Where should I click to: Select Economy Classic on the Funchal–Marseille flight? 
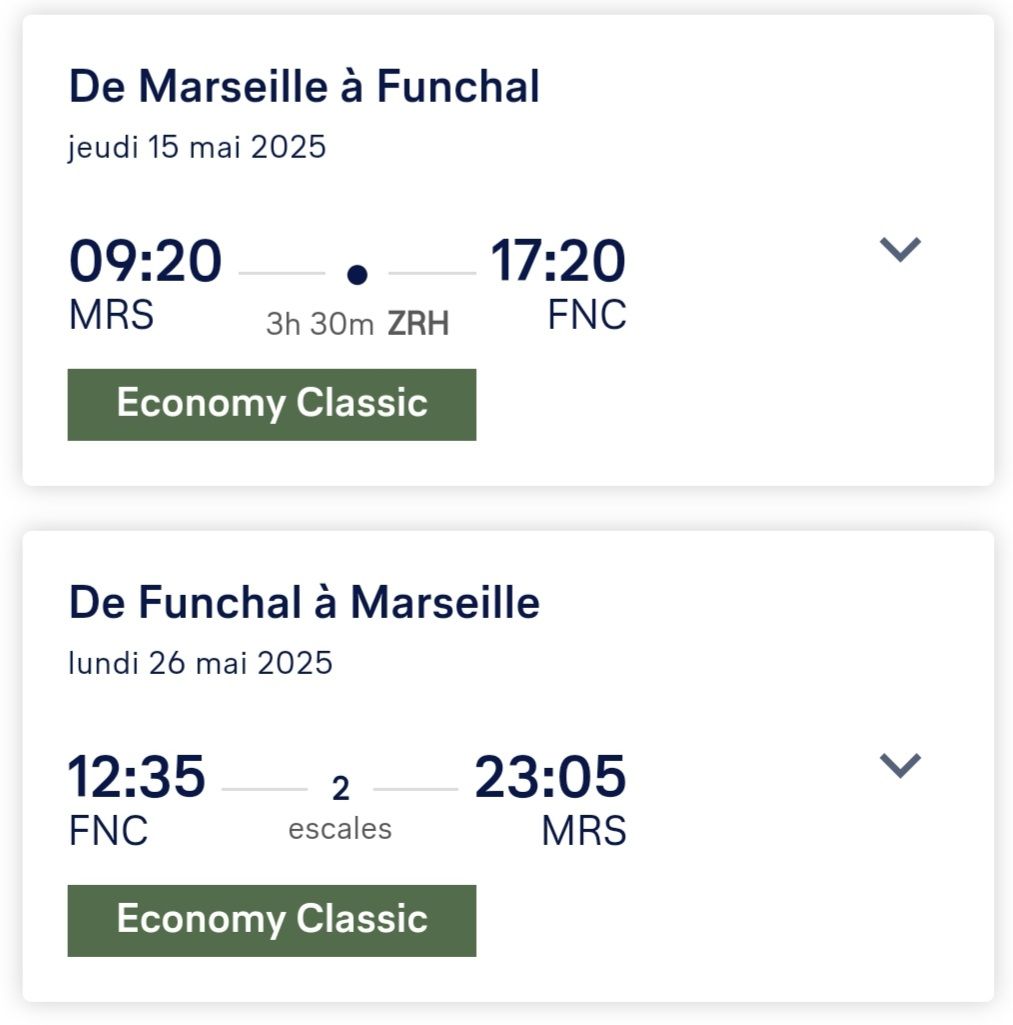point(272,920)
